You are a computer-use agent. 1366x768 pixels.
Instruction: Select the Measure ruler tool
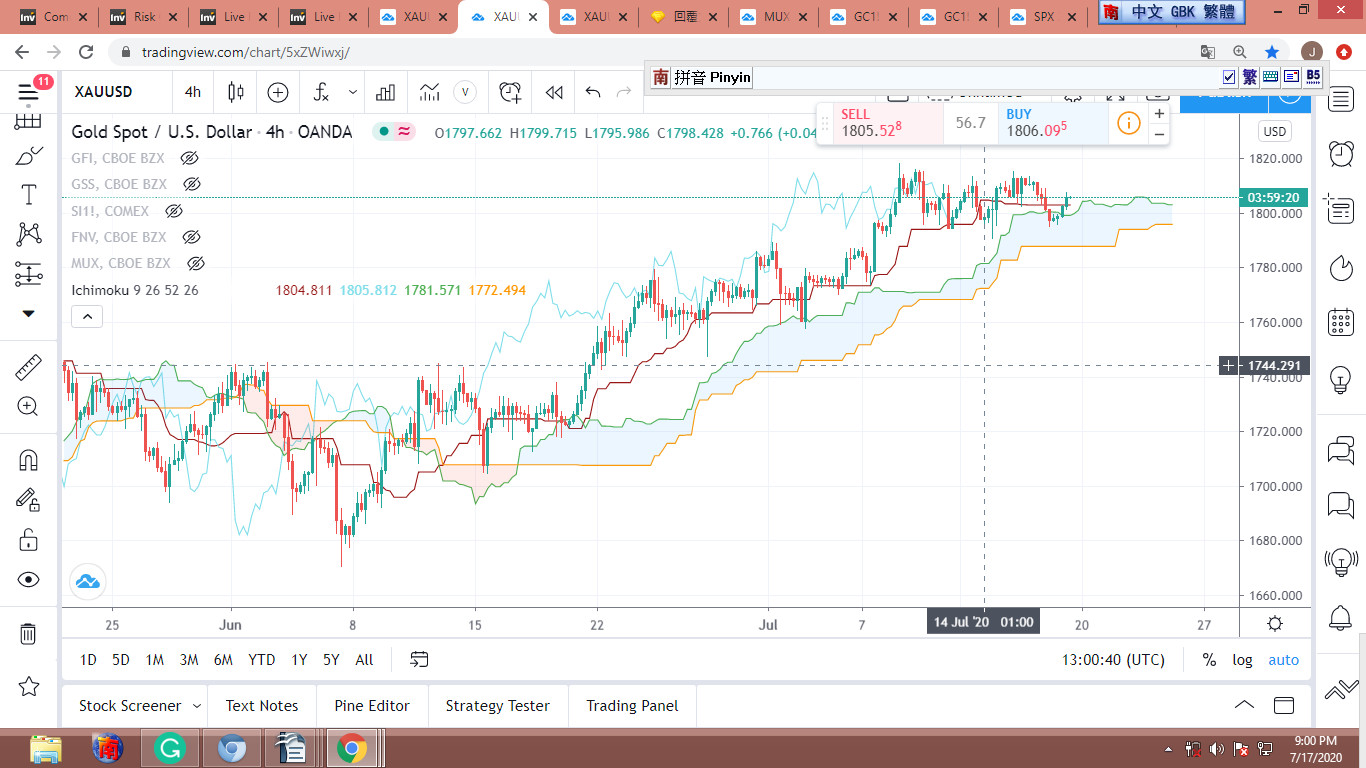tap(28, 368)
